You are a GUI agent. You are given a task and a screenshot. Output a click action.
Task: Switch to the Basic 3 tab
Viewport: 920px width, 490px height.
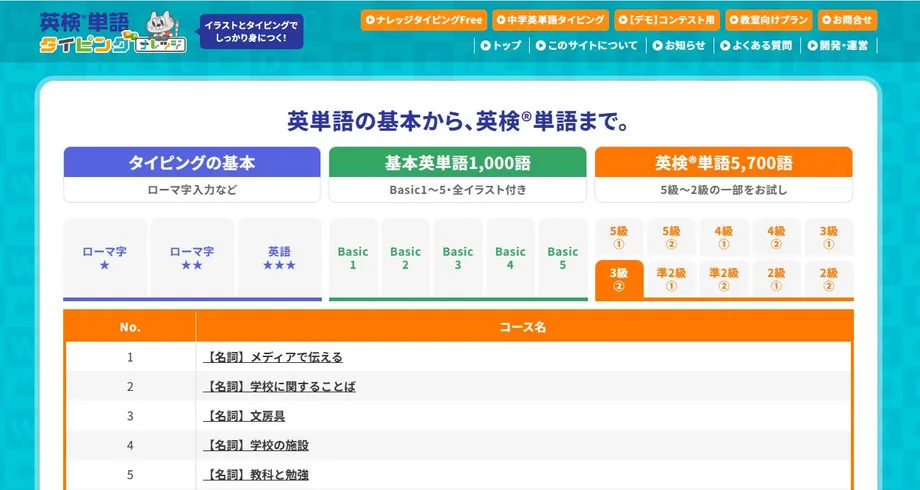click(x=458, y=258)
